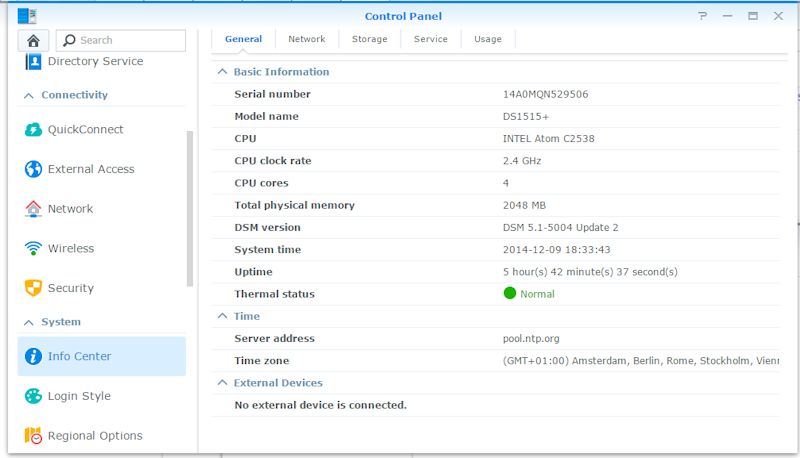Open the Security settings label
Screen dimensions: 800x458
click(71, 288)
